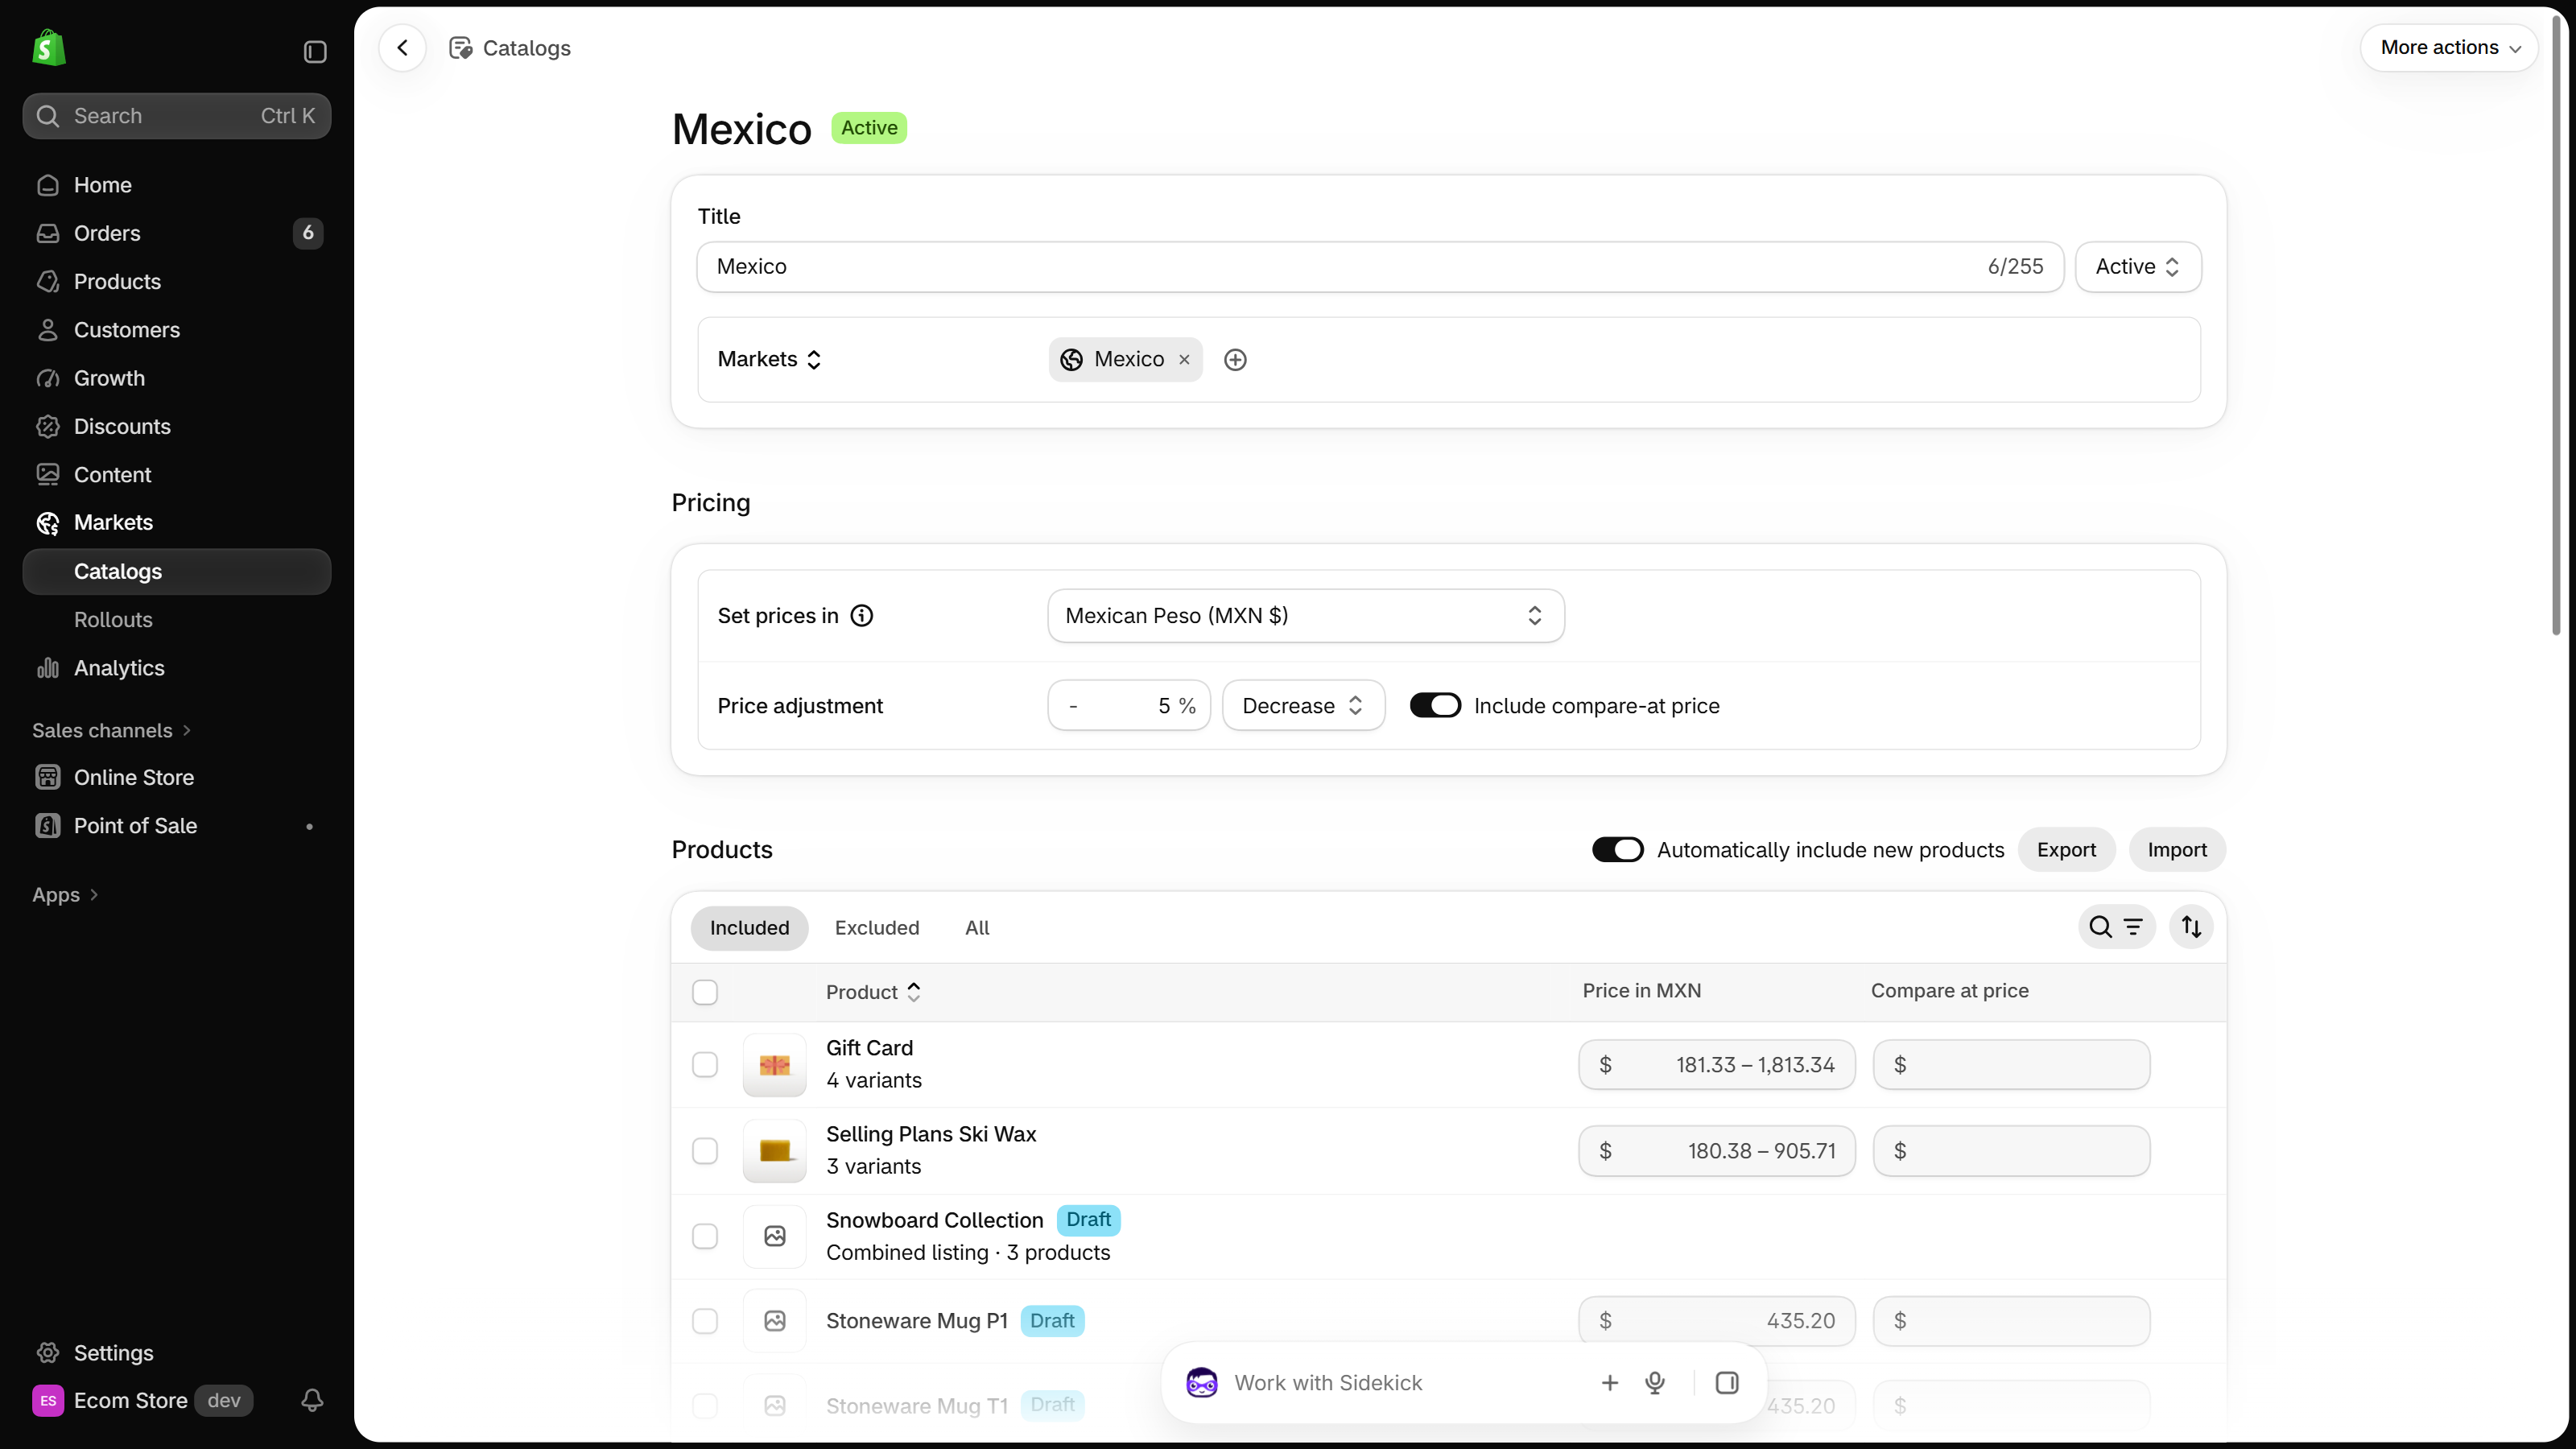
Task: Click the Home icon in sidebar
Action: [48, 185]
